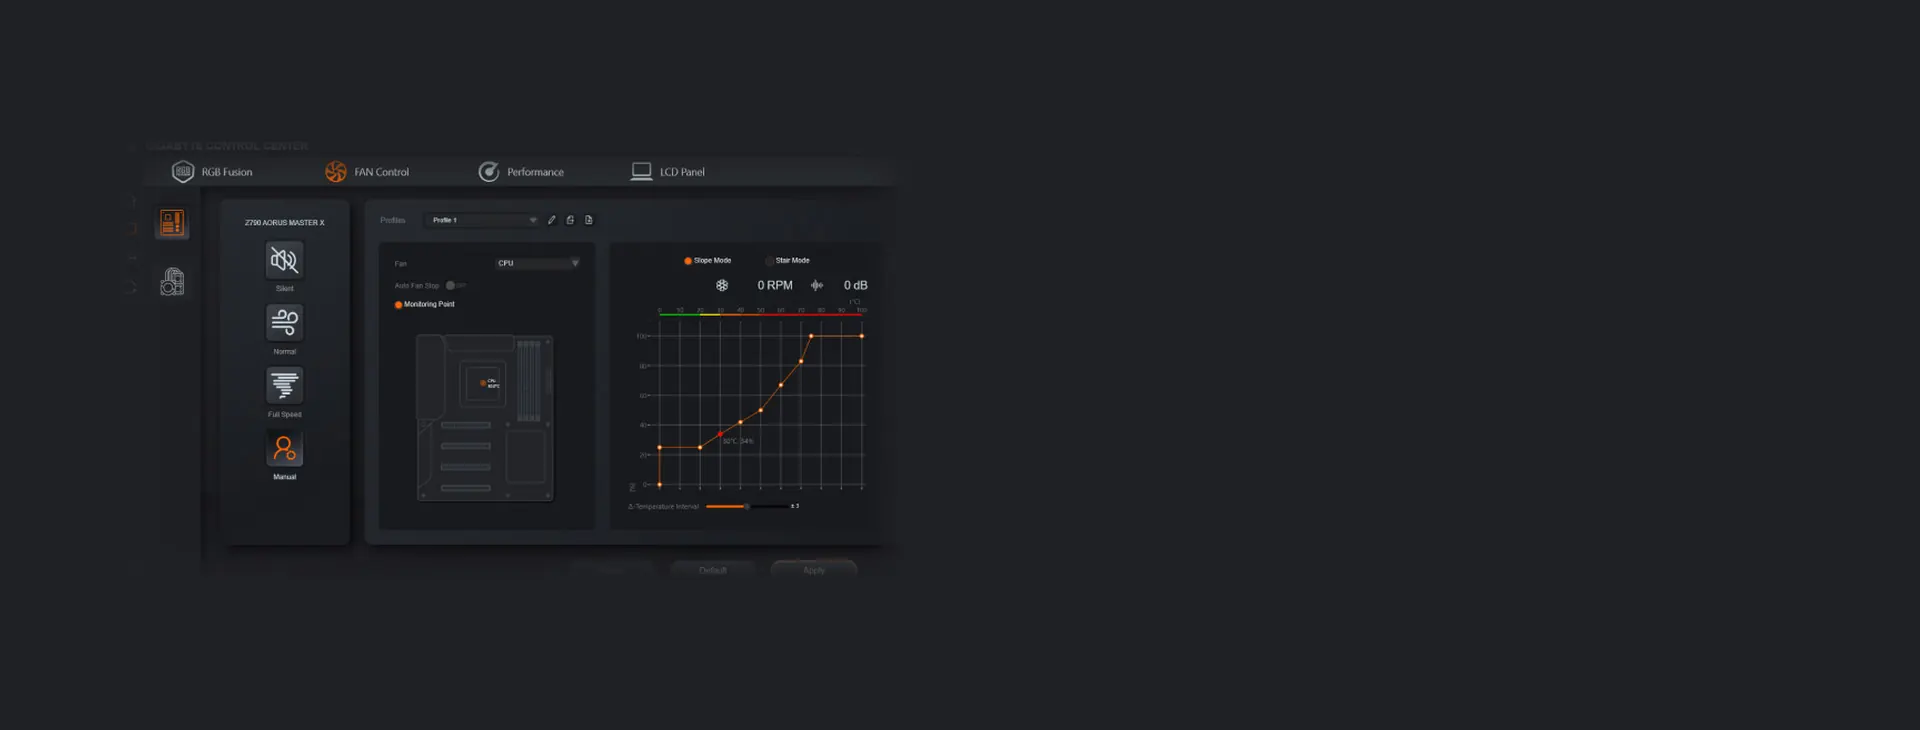Choose the Normal fan preset icon

pyautogui.click(x=284, y=323)
